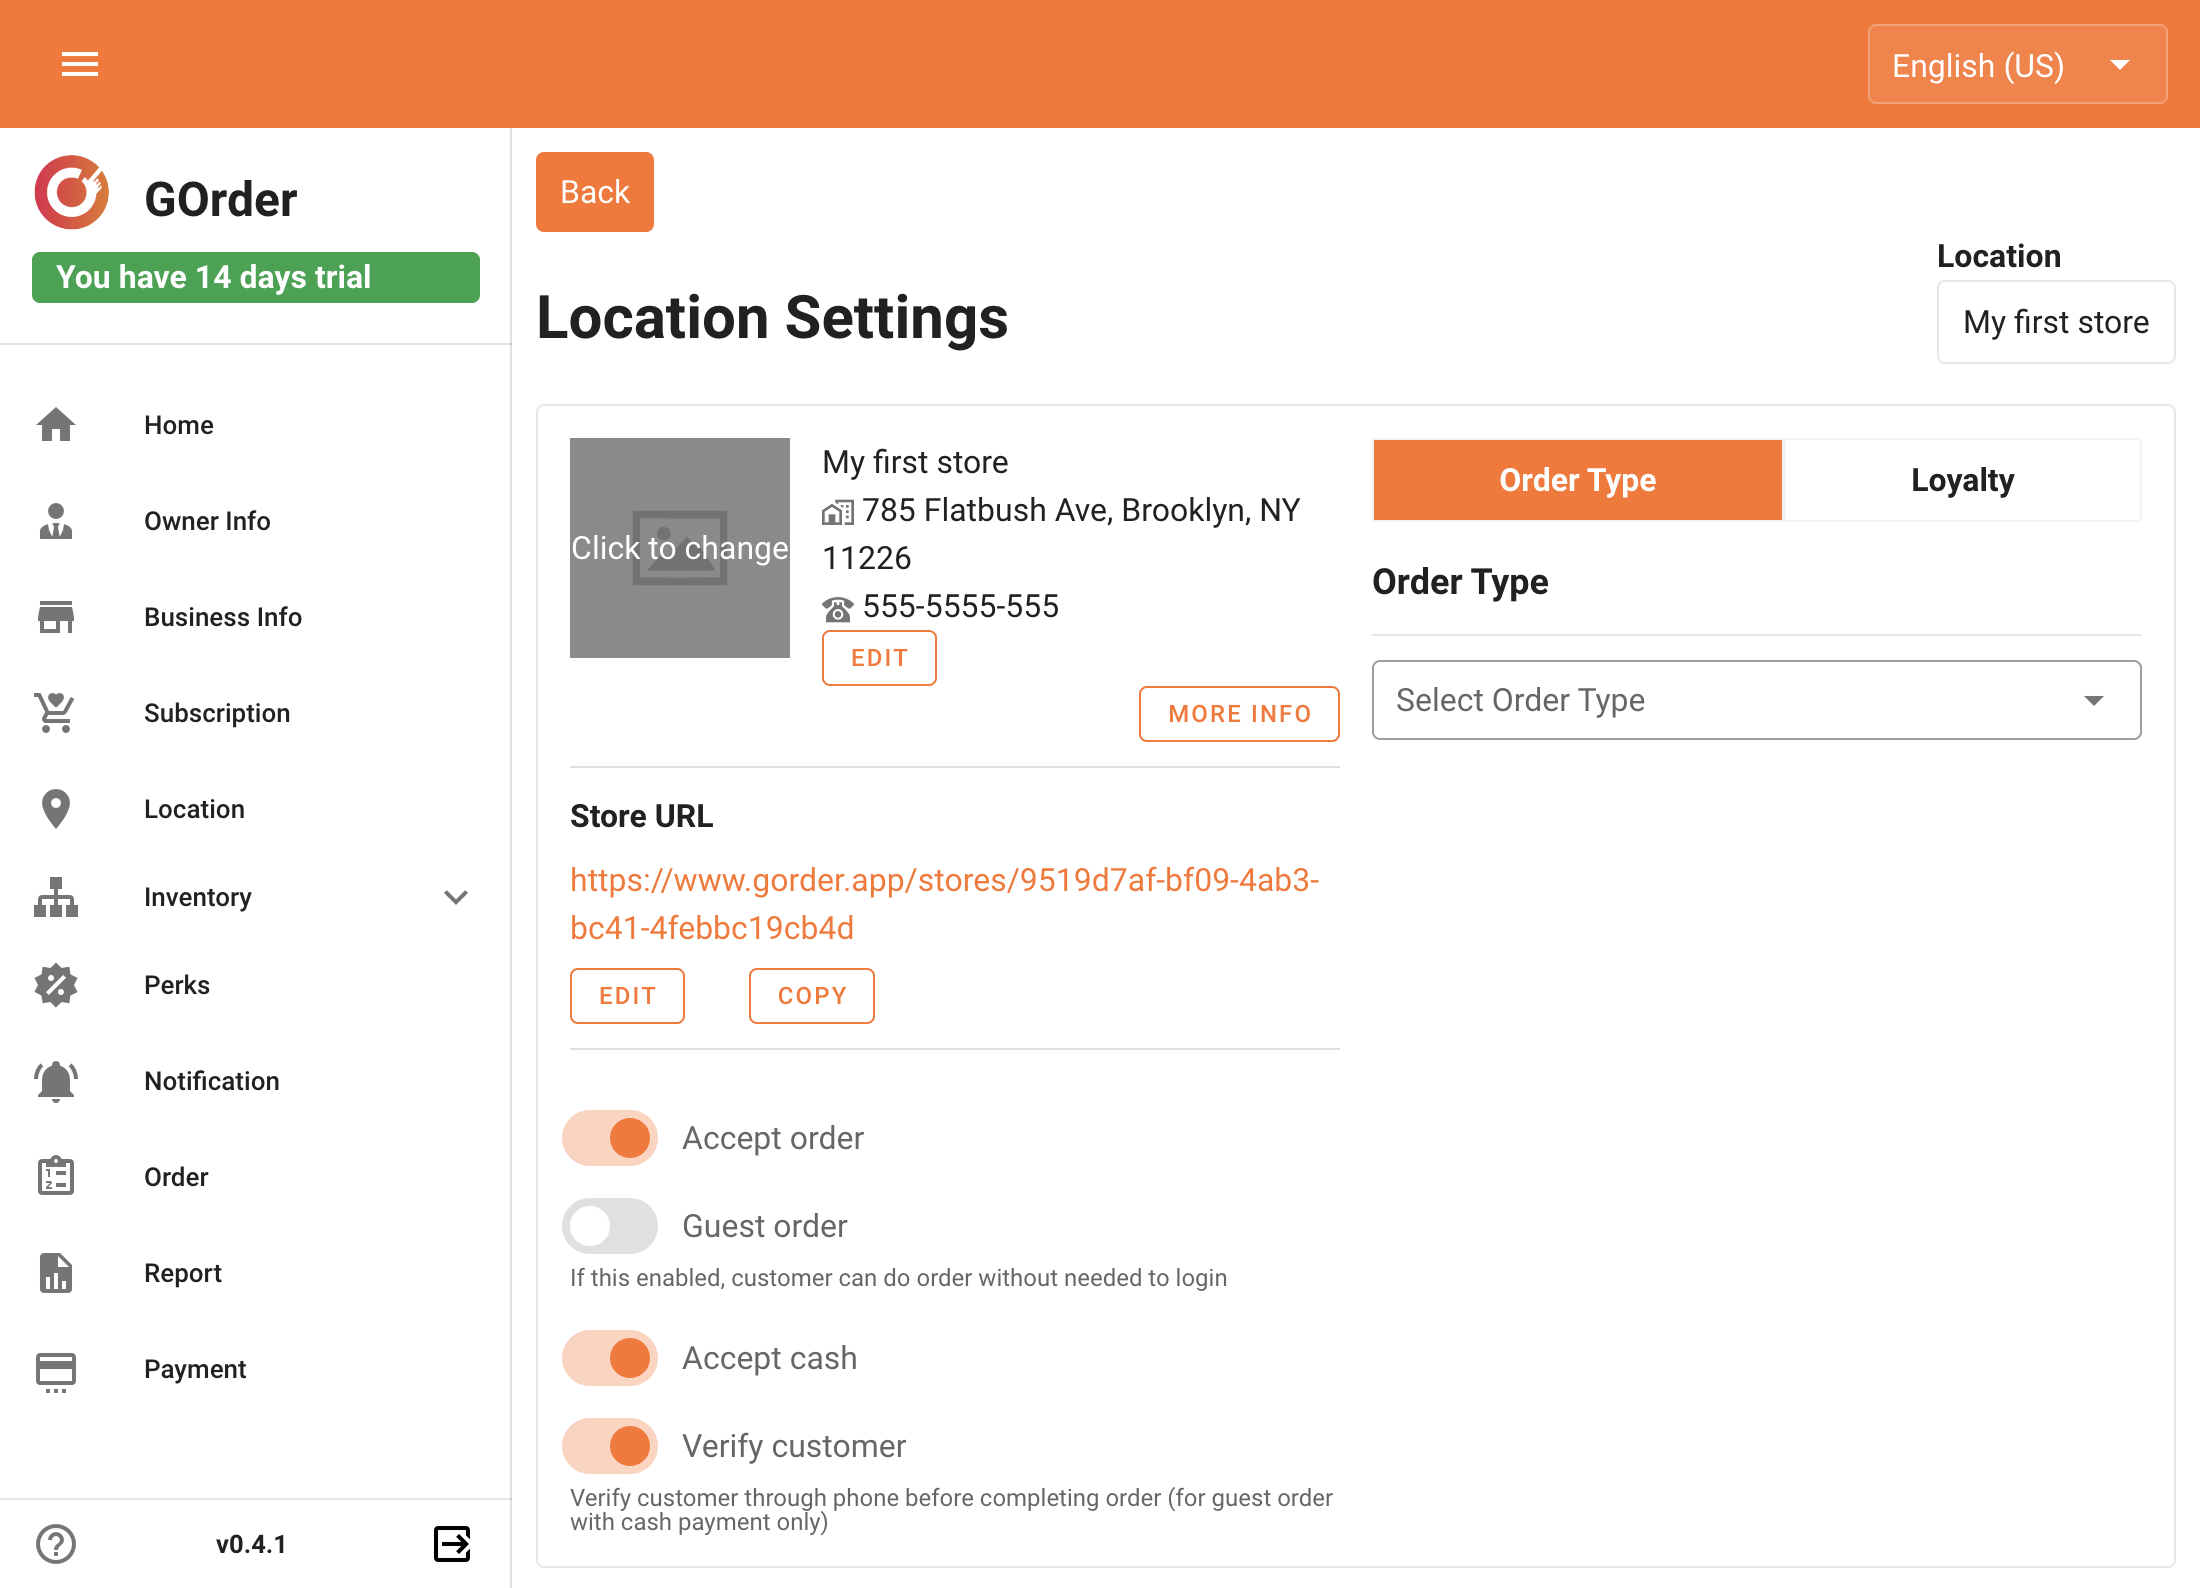Switch off Verify customer toggle
This screenshot has width=2200, height=1588.
tap(610, 1446)
